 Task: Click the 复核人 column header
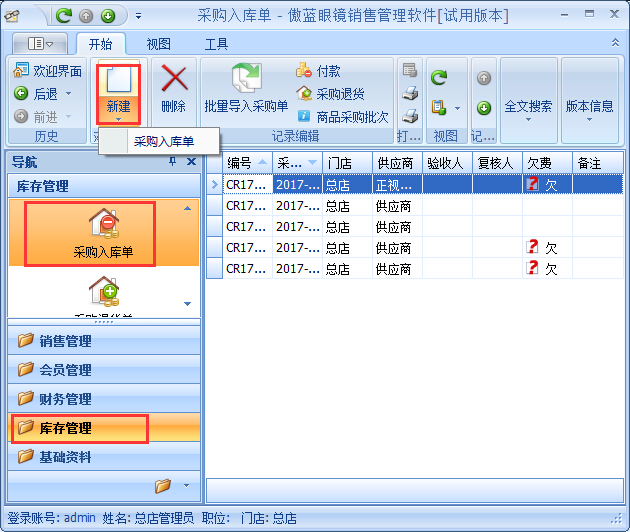click(497, 163)
